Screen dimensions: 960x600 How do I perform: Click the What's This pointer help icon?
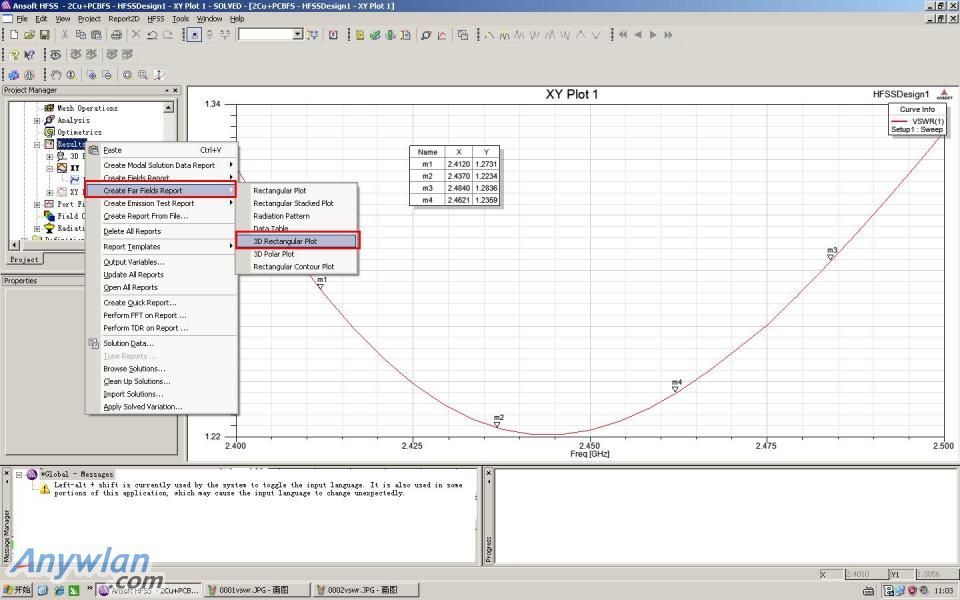(29, 55)
